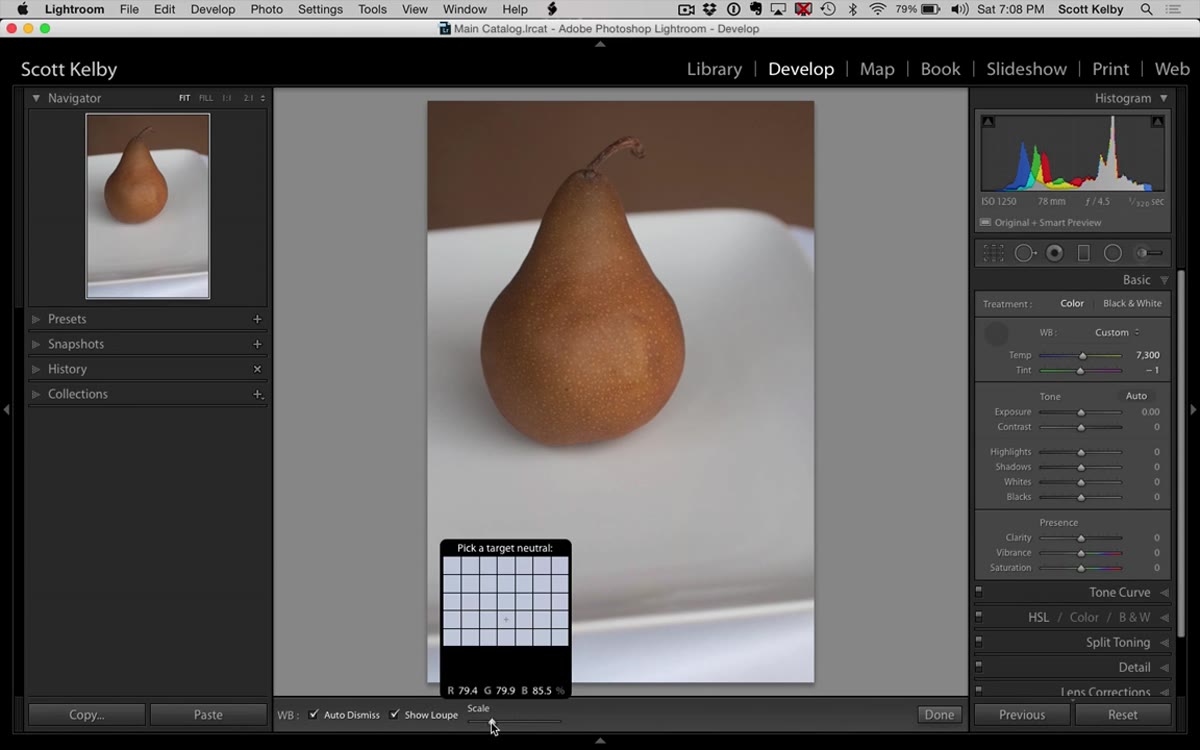Screen dimensions: 1200x750
Task: Uncheck Show Loupe option
Action: click(394, 715)
